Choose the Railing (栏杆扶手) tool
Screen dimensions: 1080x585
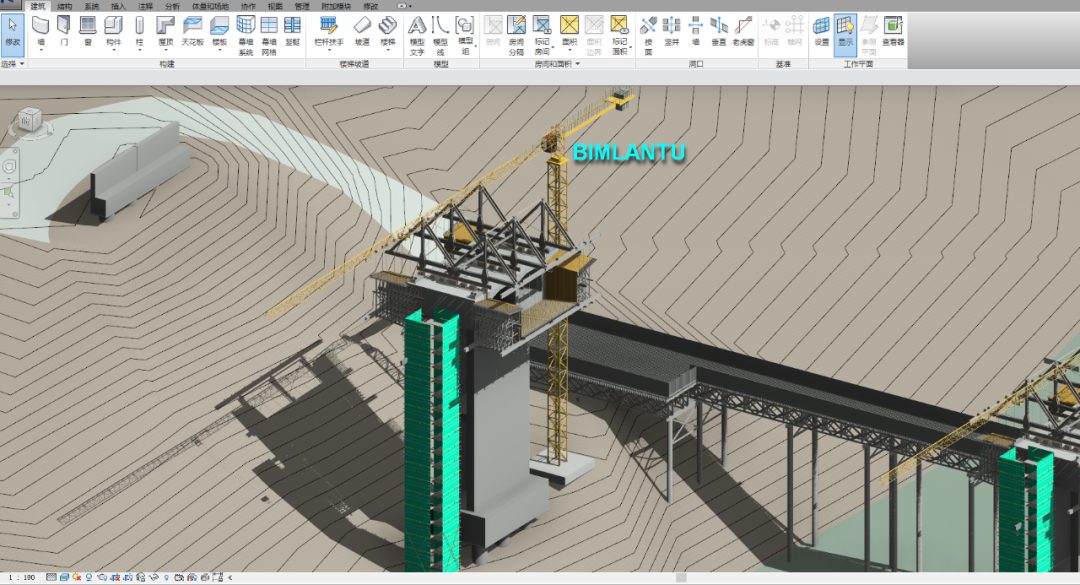click(x=329, y=31)
